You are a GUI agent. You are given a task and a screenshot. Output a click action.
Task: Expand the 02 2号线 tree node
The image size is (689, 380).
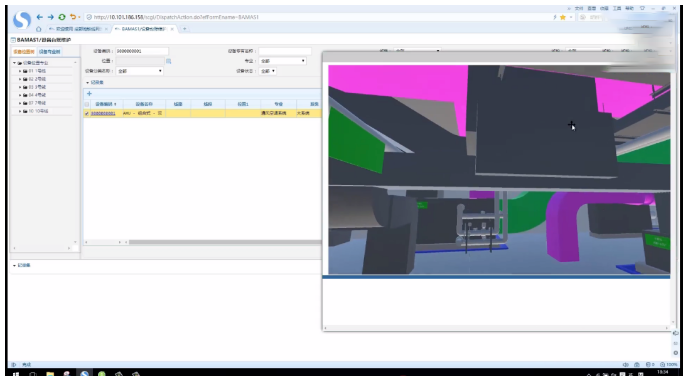(x=20, y=79)
